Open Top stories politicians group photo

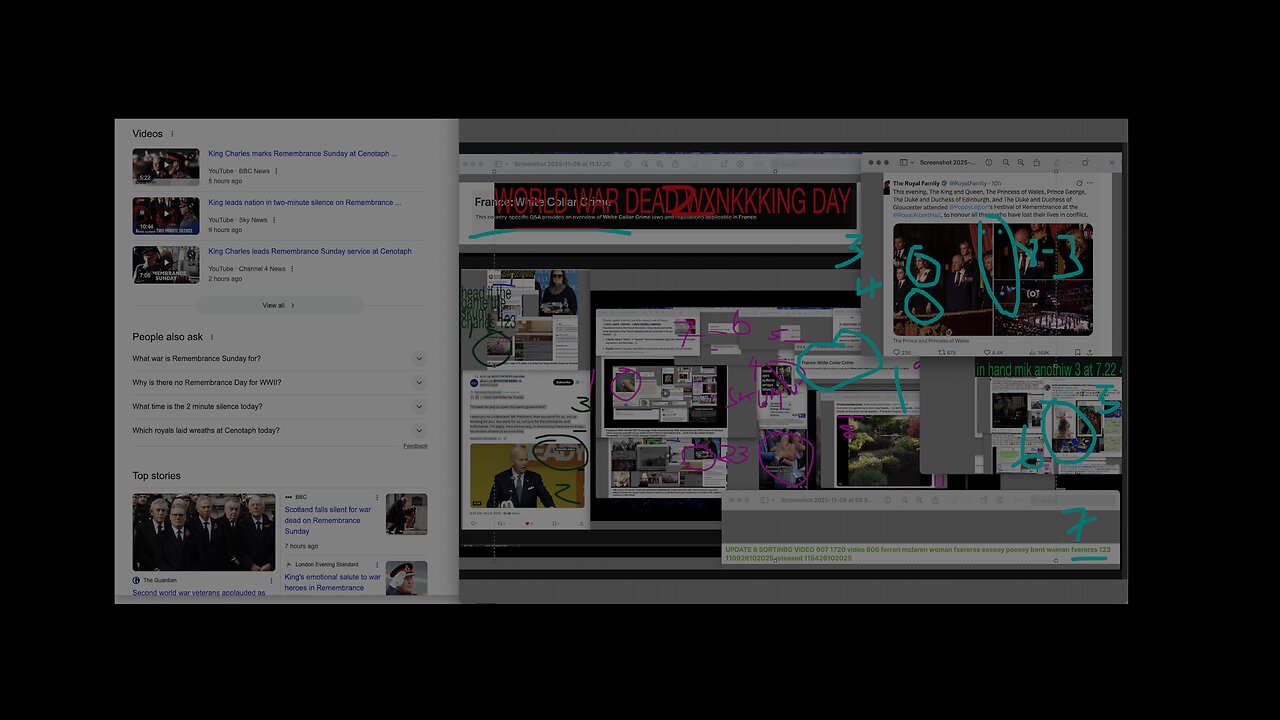204,532
